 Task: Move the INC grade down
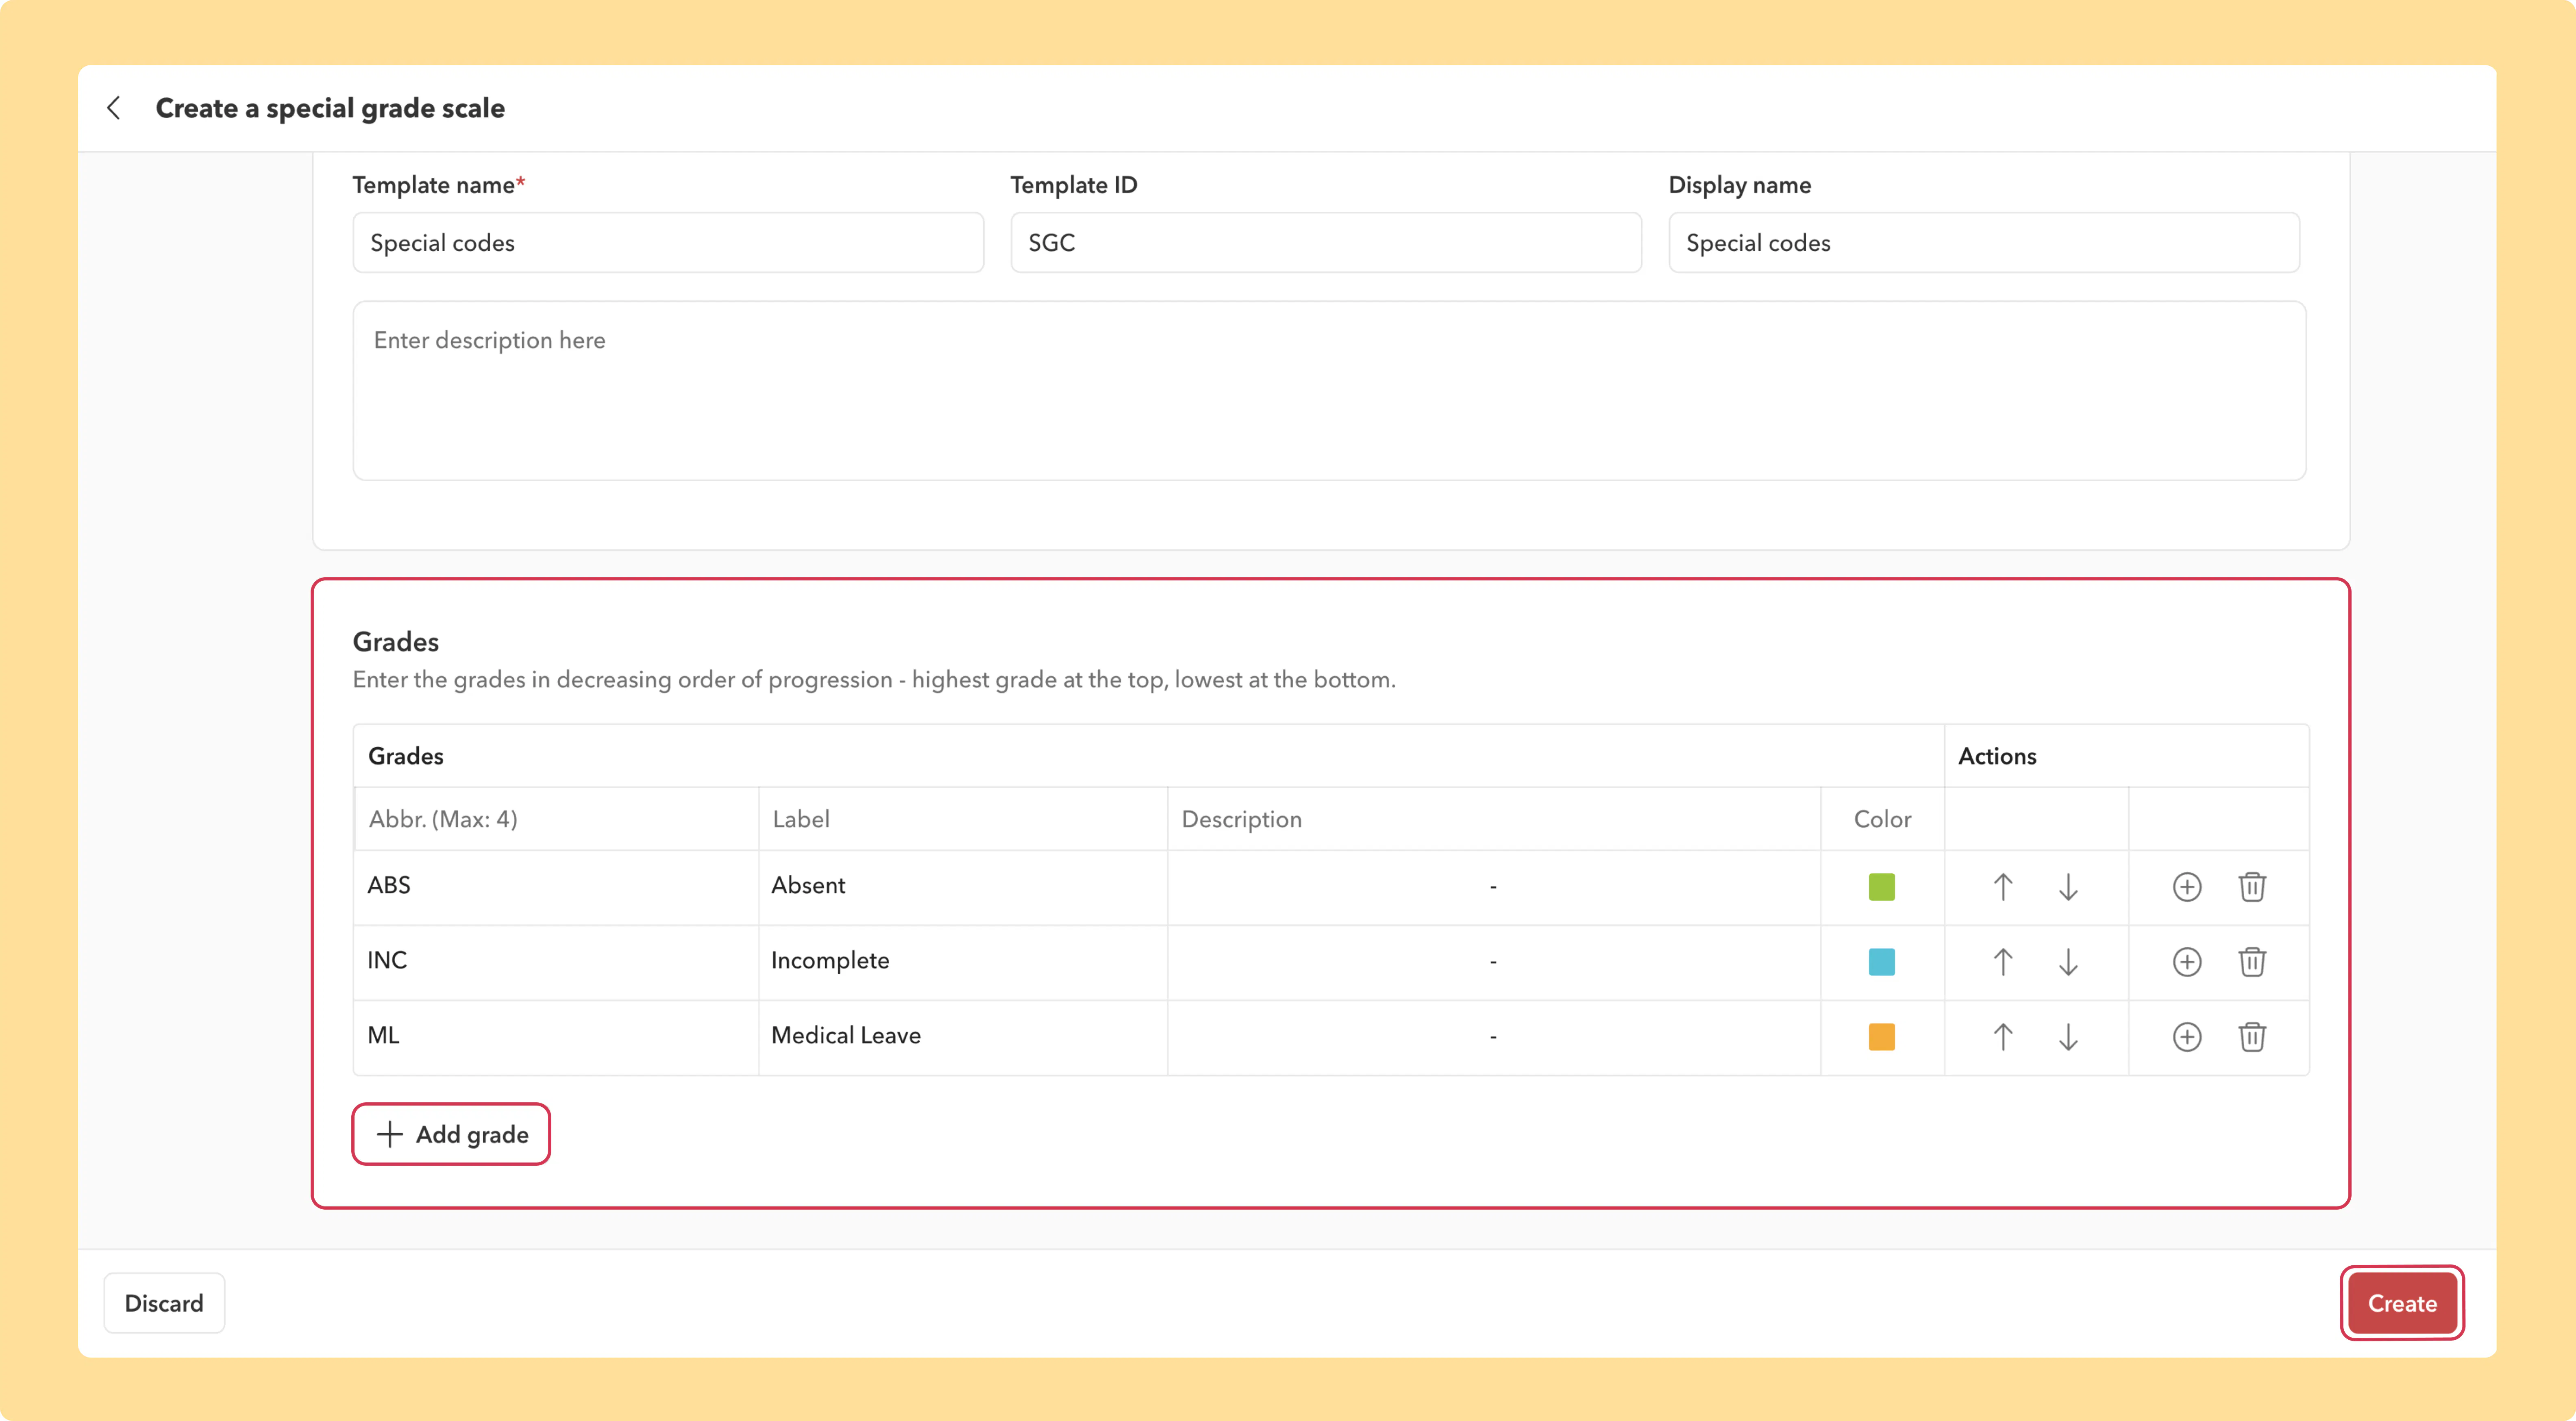(2068, 962)
